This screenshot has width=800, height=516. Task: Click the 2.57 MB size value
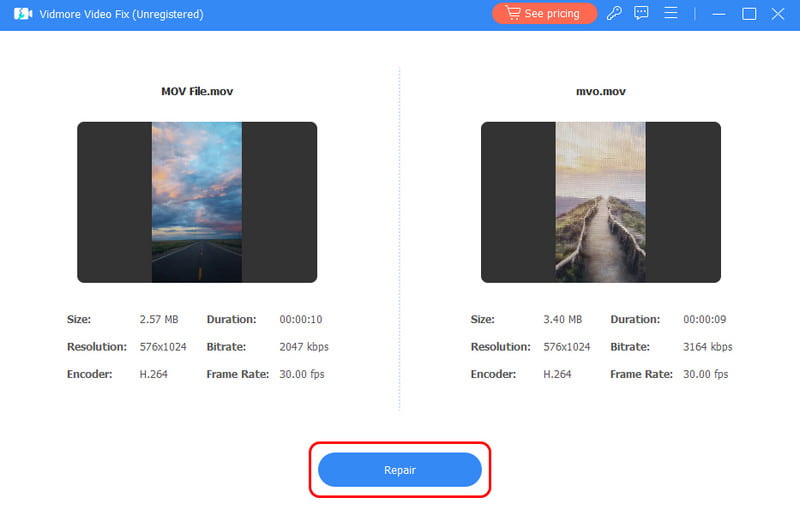(x=159, y=320)
